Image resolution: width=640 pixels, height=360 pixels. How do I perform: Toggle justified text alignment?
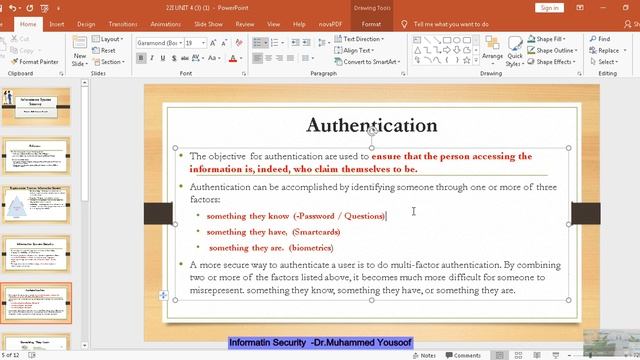click(291, 58)
